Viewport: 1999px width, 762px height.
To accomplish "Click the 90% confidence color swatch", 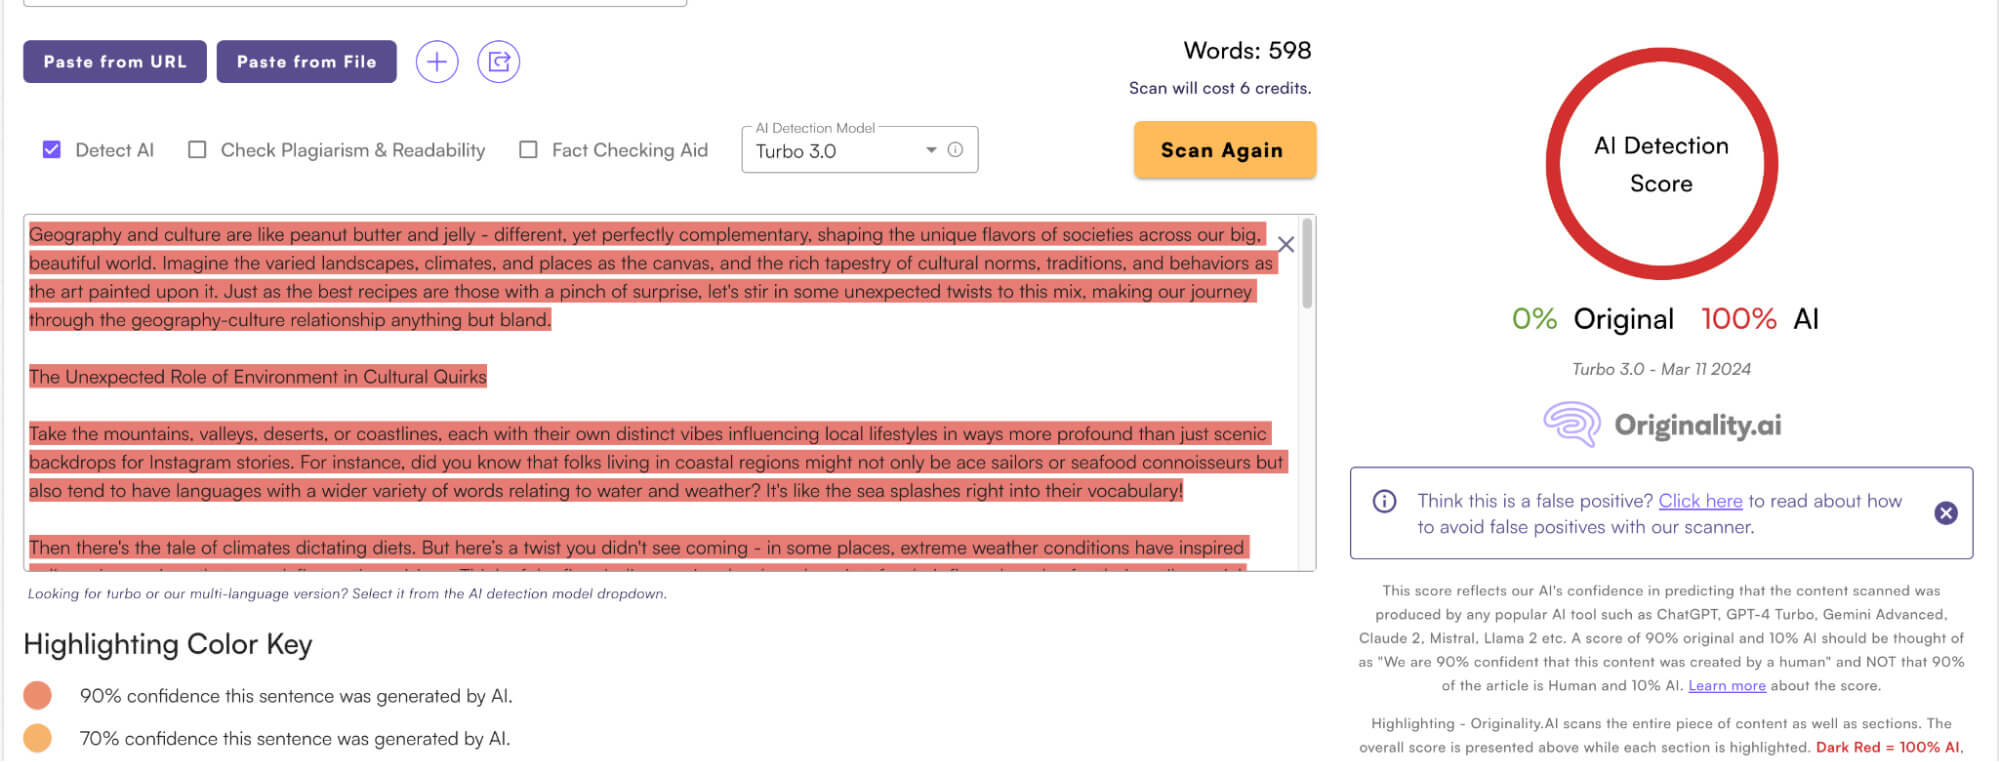I will click(x=38, y=695).
